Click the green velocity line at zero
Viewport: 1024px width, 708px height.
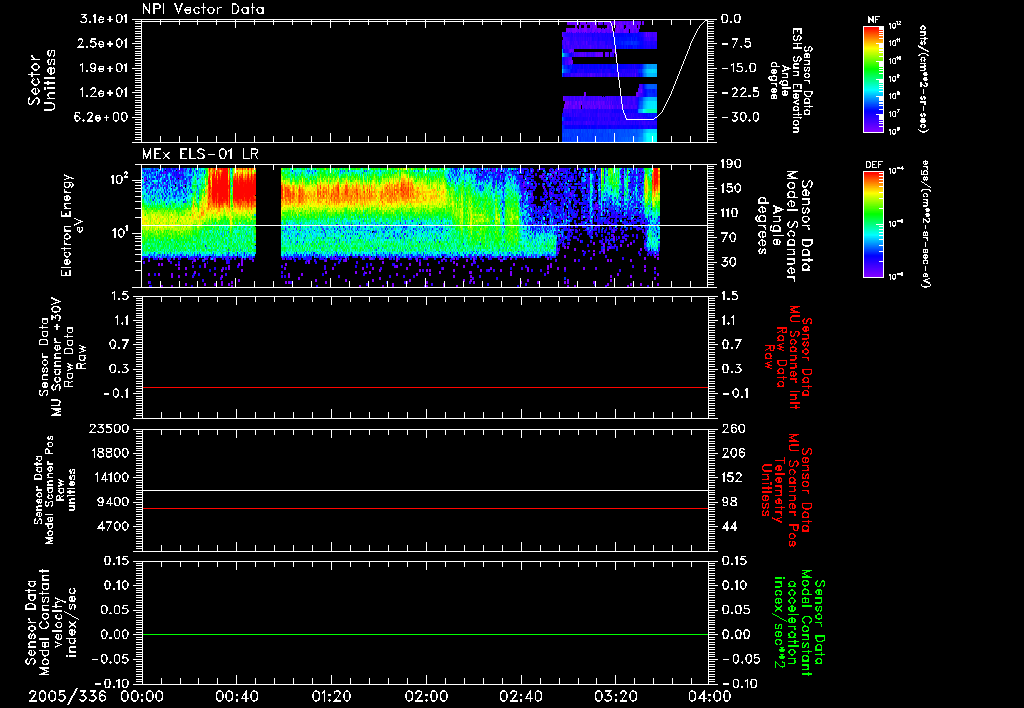tap(425, 634)
